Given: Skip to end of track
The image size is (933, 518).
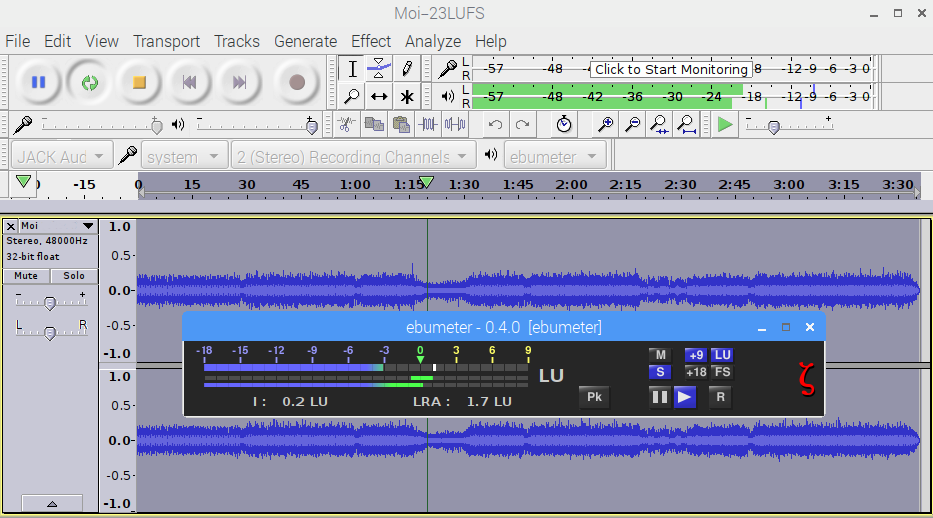Looking at the screenshot, I should (x=239, y=82).
